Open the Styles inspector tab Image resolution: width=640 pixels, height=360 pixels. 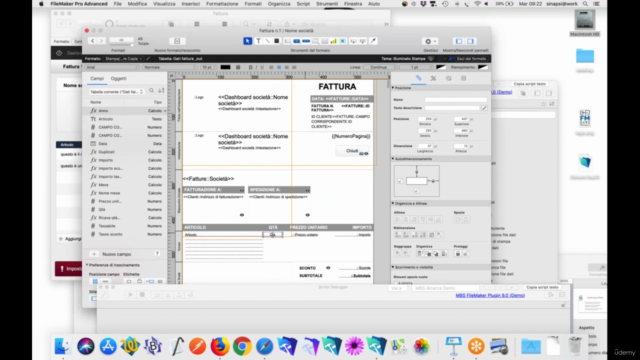click(x=433, y=78)
